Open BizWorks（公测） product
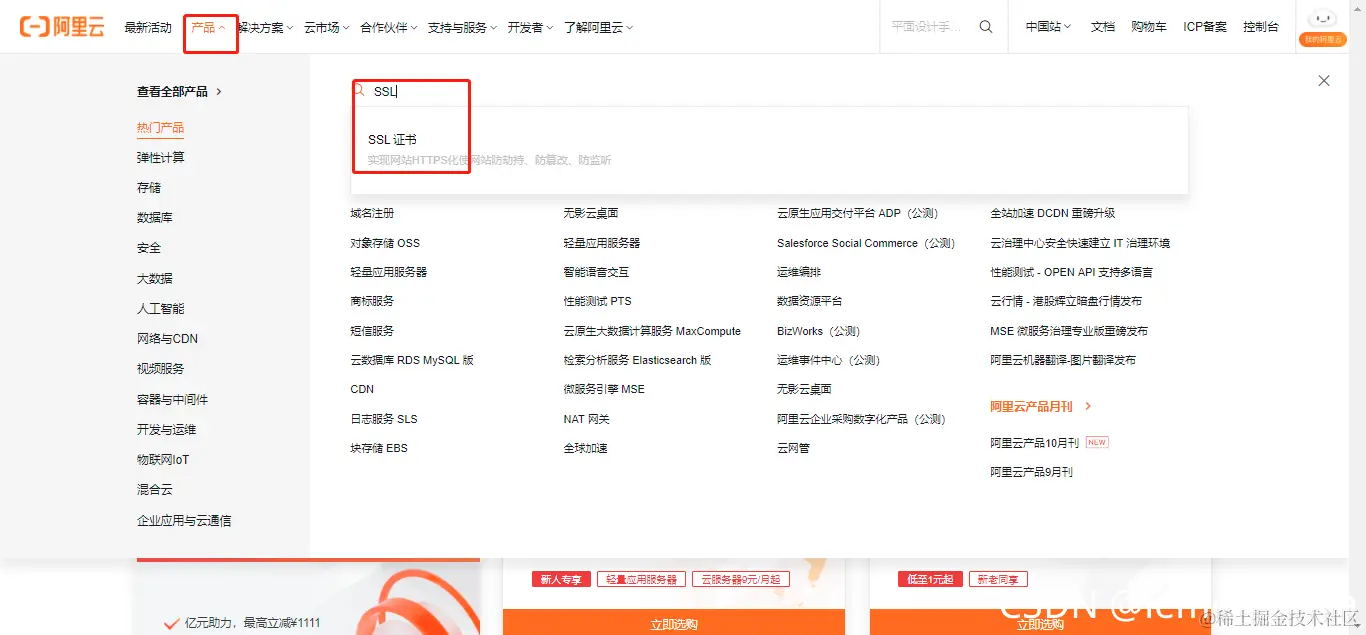The height and width of the screenshot is (635, 1366). (819, 331)
